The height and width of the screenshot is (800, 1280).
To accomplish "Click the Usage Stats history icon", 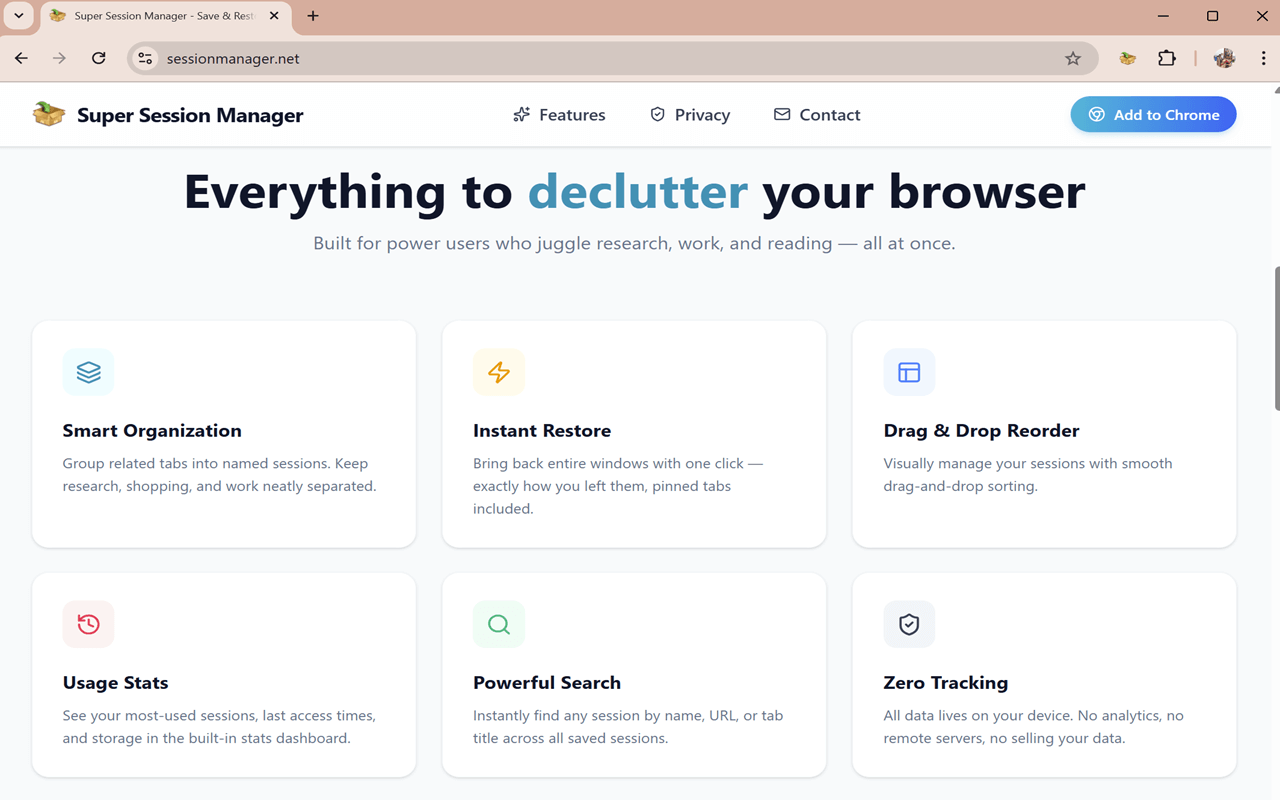I will [88, 624].
